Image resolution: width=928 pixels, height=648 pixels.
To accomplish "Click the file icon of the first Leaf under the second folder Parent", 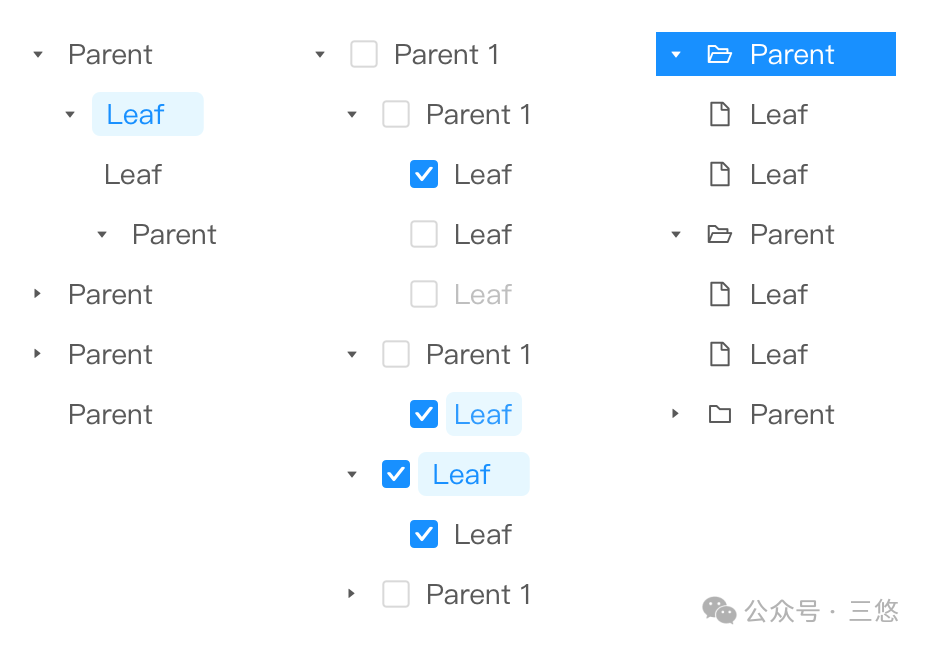I will (x=719, y=294).
